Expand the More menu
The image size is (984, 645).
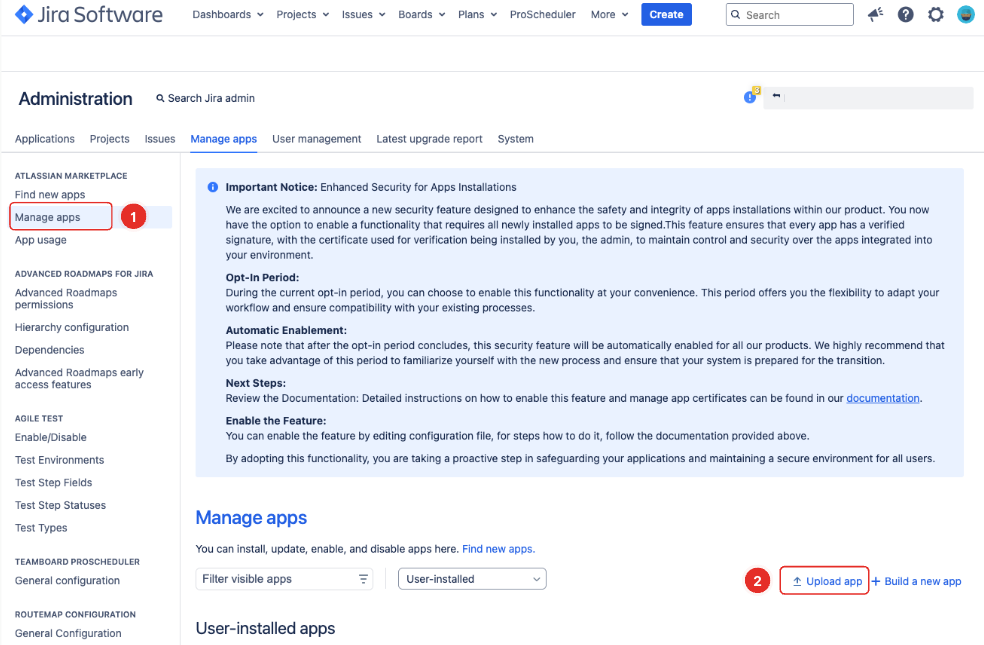click(607, 14)
